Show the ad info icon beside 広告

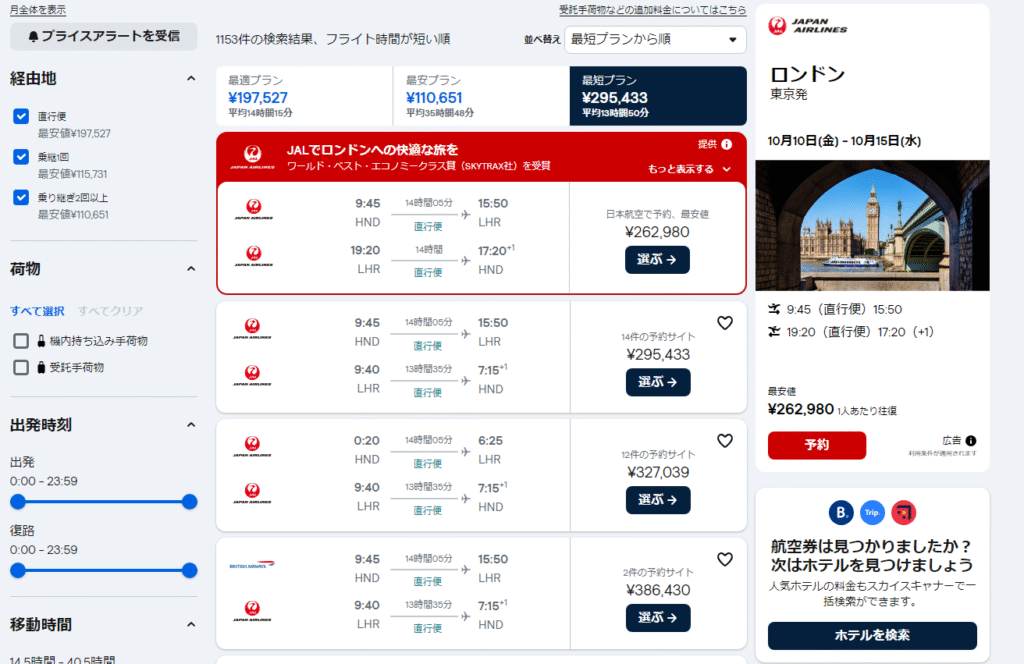[x=971, y=441]
